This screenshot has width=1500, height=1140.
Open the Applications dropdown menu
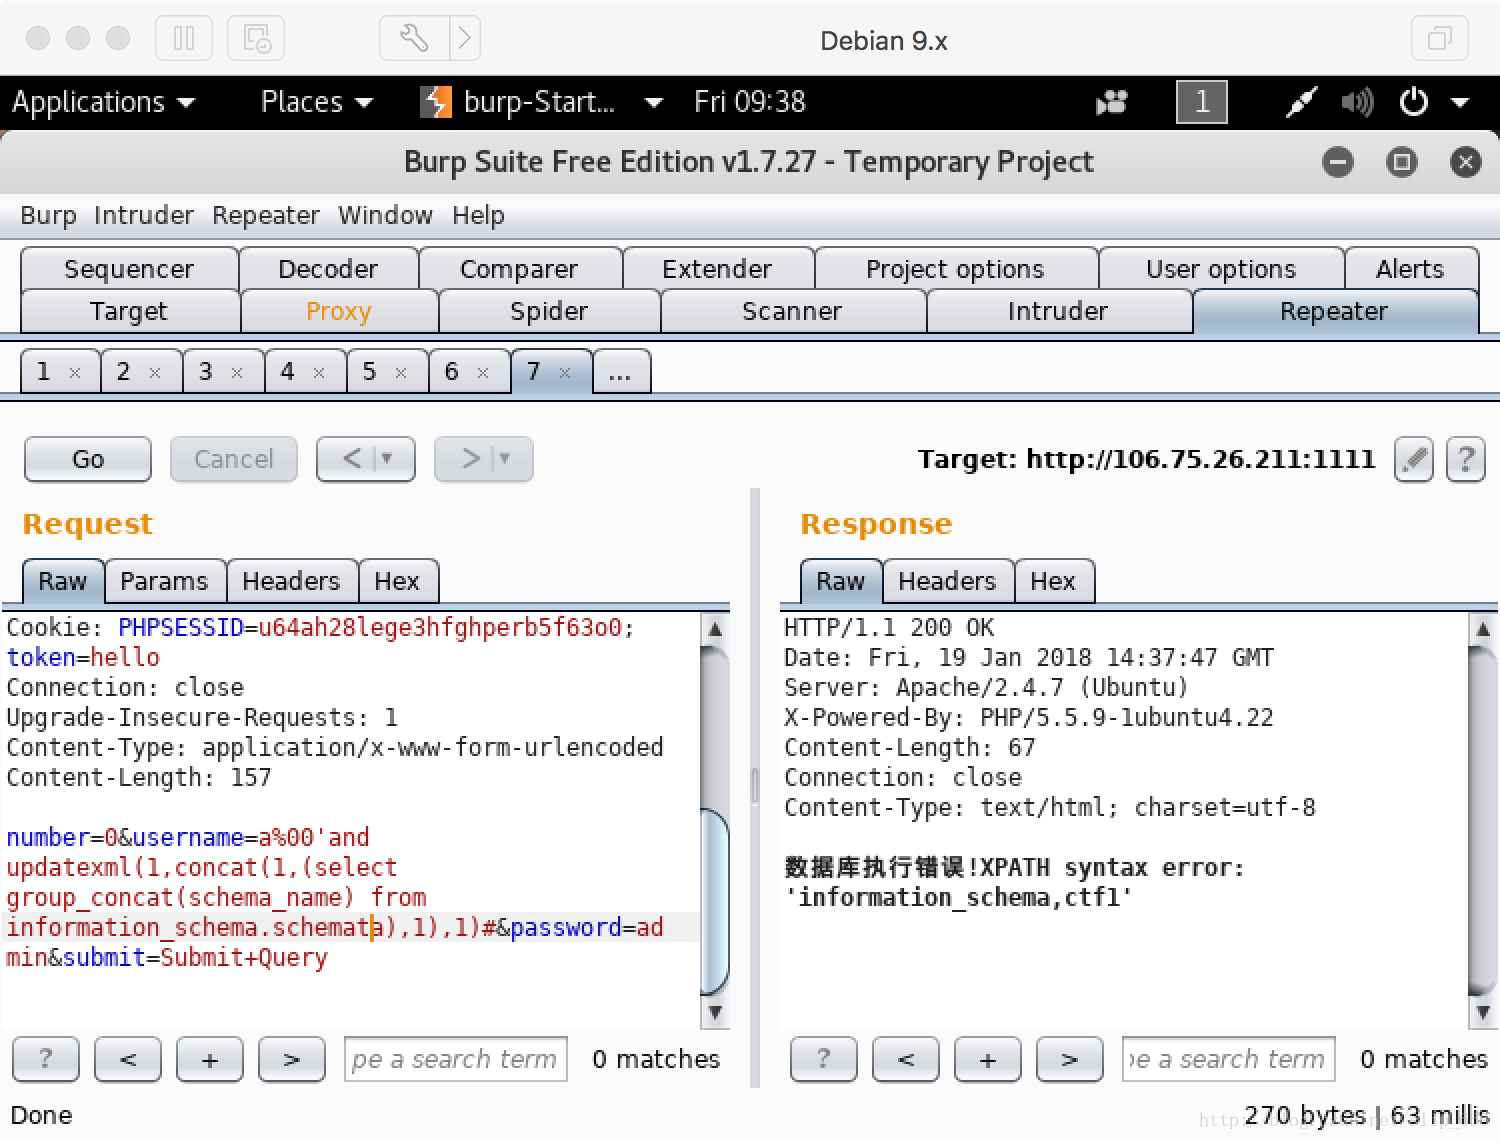point(103,102)
